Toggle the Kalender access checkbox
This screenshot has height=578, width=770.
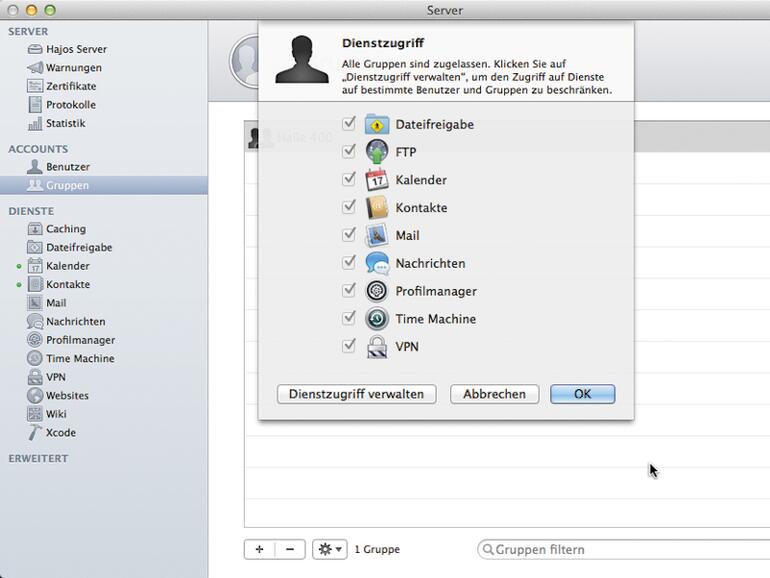349,179
